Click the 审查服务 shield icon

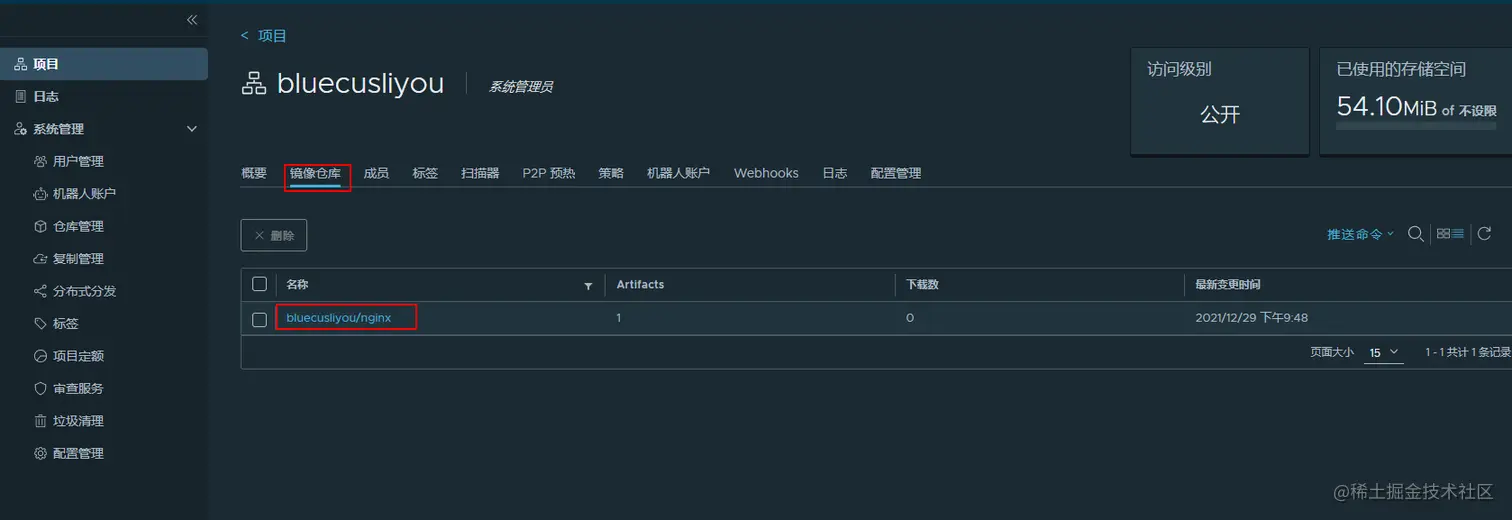pyautogui.click(x=40, y=388)
